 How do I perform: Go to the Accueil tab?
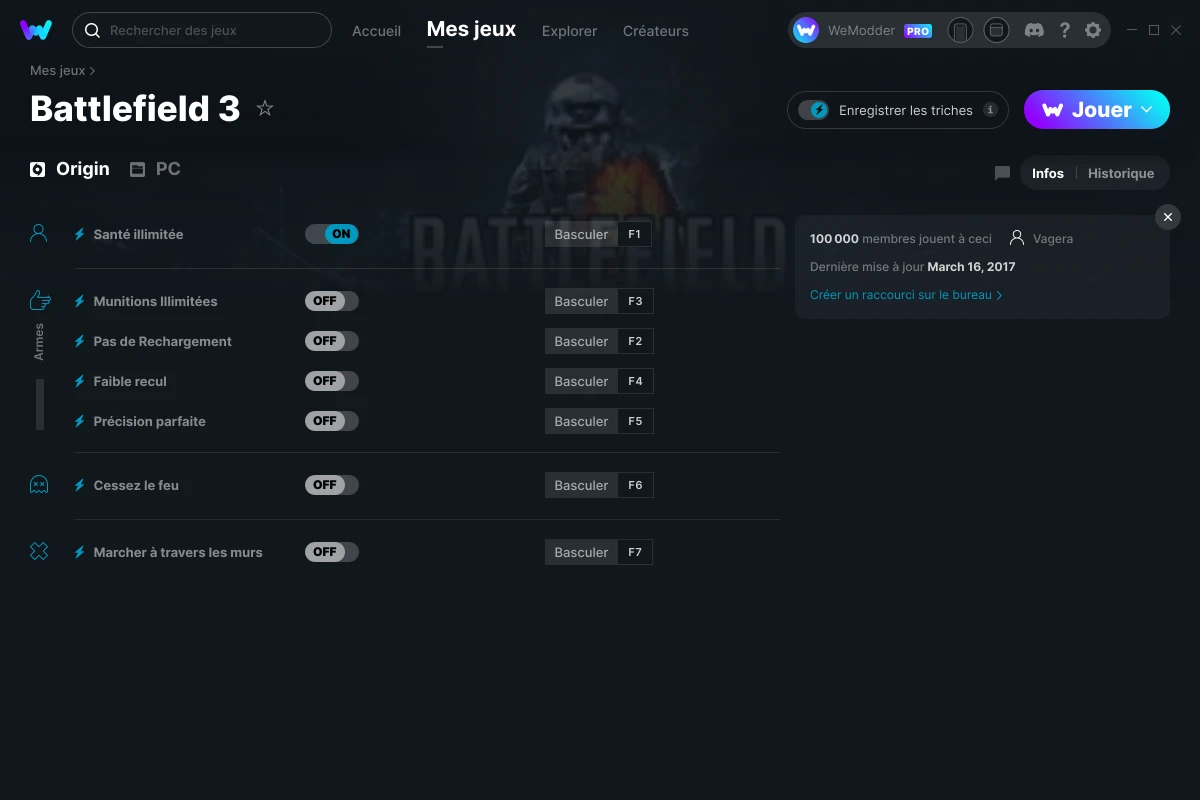[376, 31]
